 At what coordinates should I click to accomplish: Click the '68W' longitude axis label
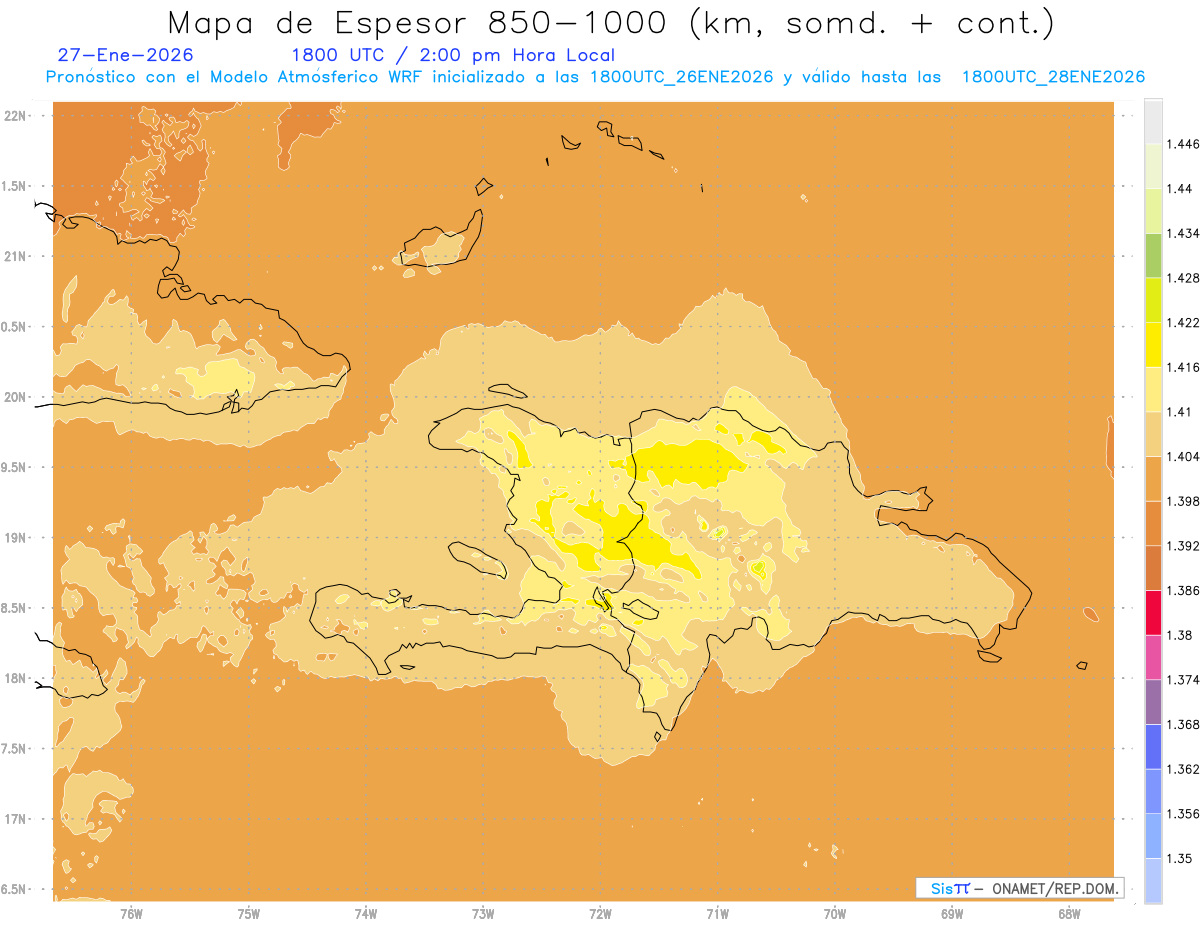(1069, 914)
